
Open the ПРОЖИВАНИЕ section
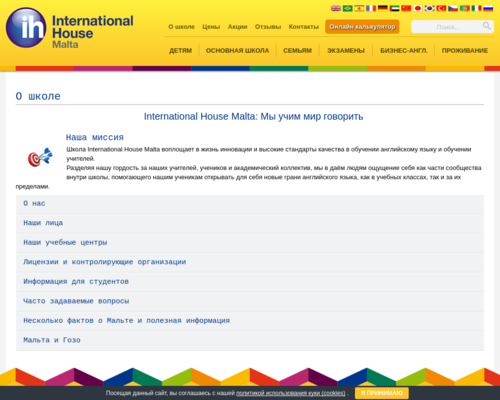tap(465, 51)
